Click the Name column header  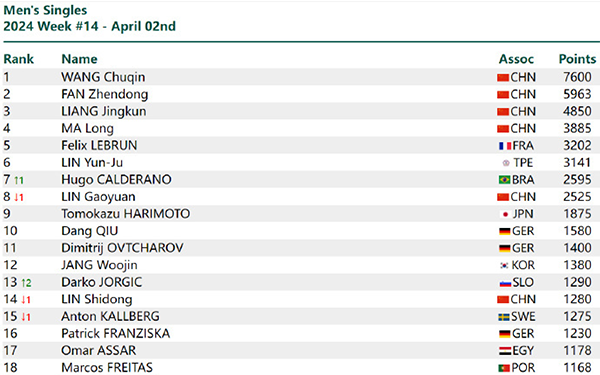coord(80,59)
